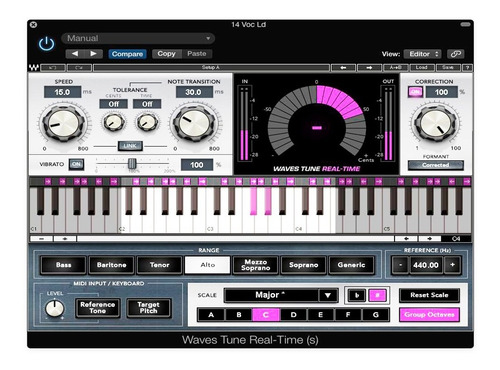Click the Tolerance Cents small knob
The image size is (500, 370).
[114, 122]
